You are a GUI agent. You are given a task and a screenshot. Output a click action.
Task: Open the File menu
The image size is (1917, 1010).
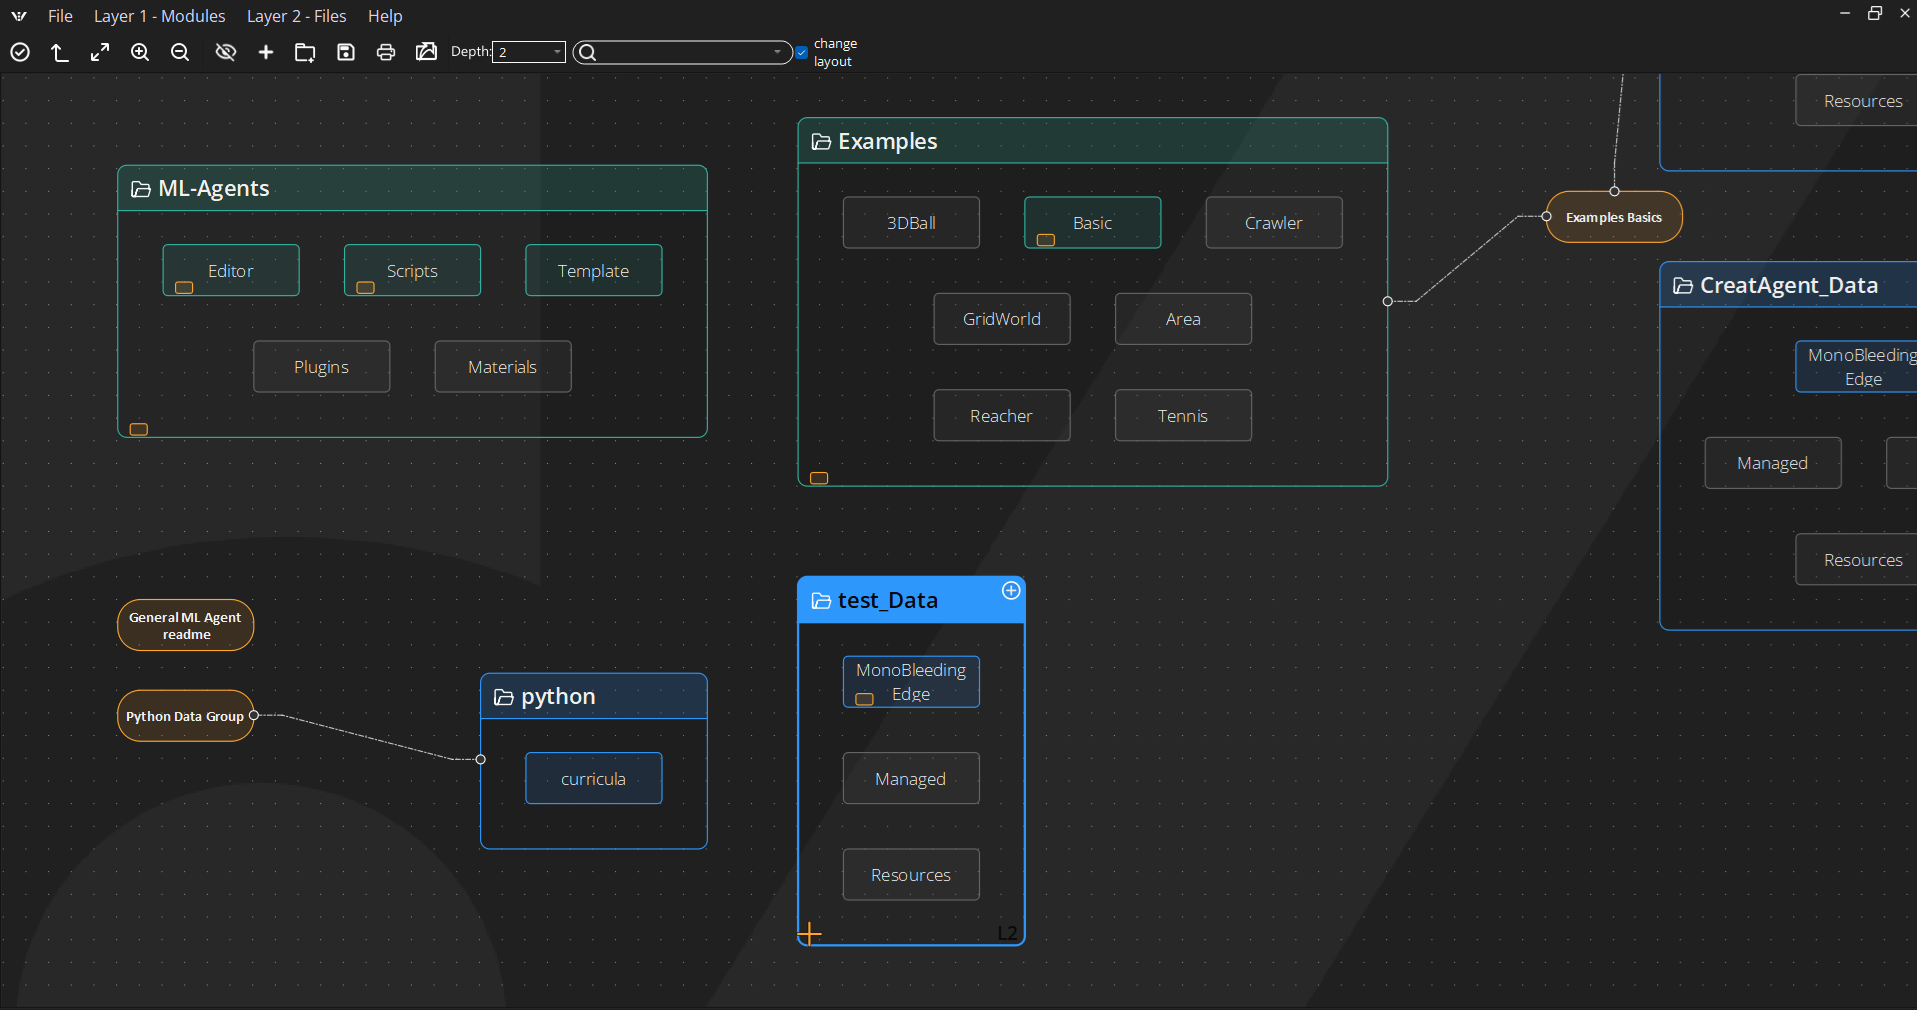[60, 16]
